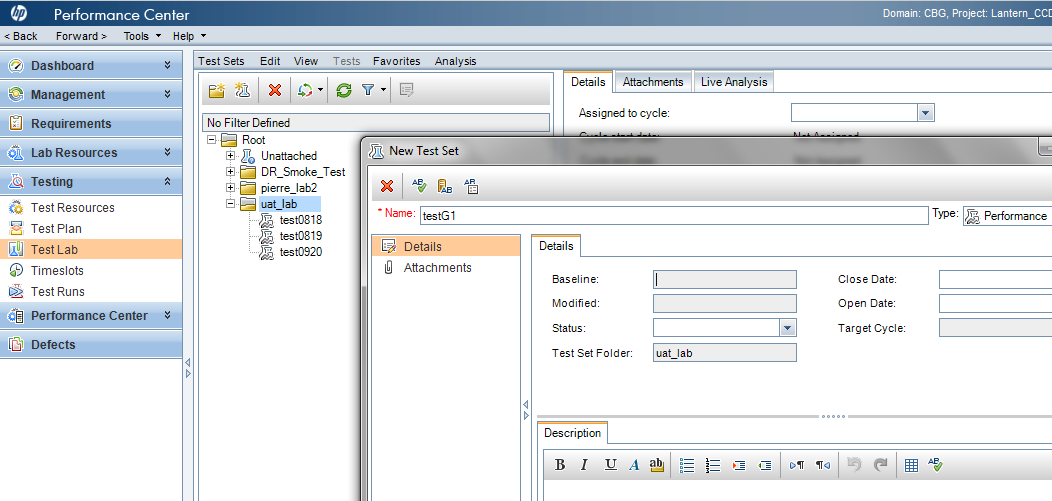1052x501 pixels.
Task: Expand the Lab Resources sidebar section
Action: (x=167, y=152)
